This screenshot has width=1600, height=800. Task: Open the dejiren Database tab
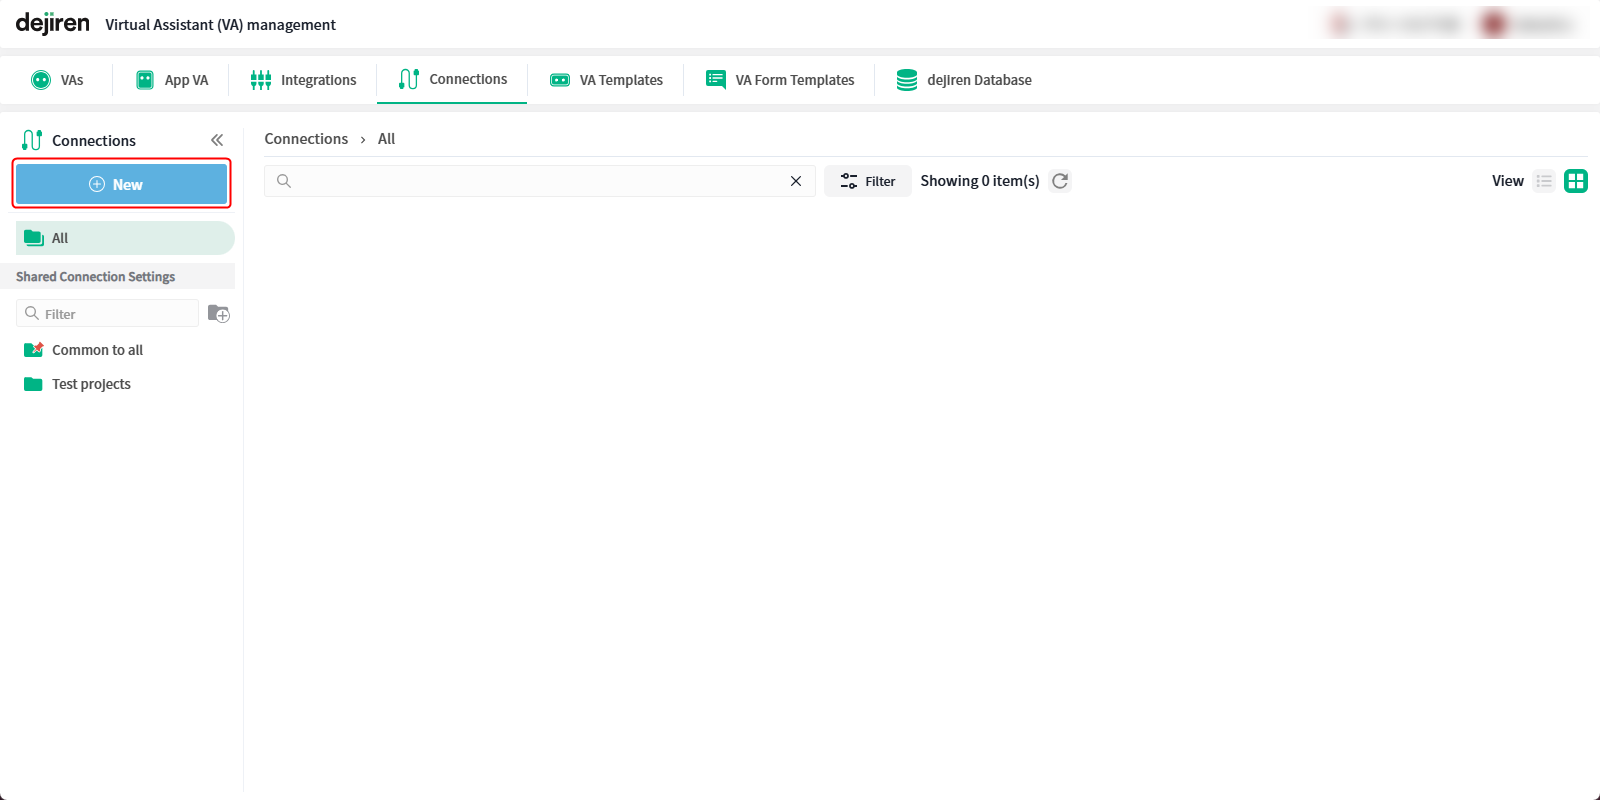click(964, 80)
